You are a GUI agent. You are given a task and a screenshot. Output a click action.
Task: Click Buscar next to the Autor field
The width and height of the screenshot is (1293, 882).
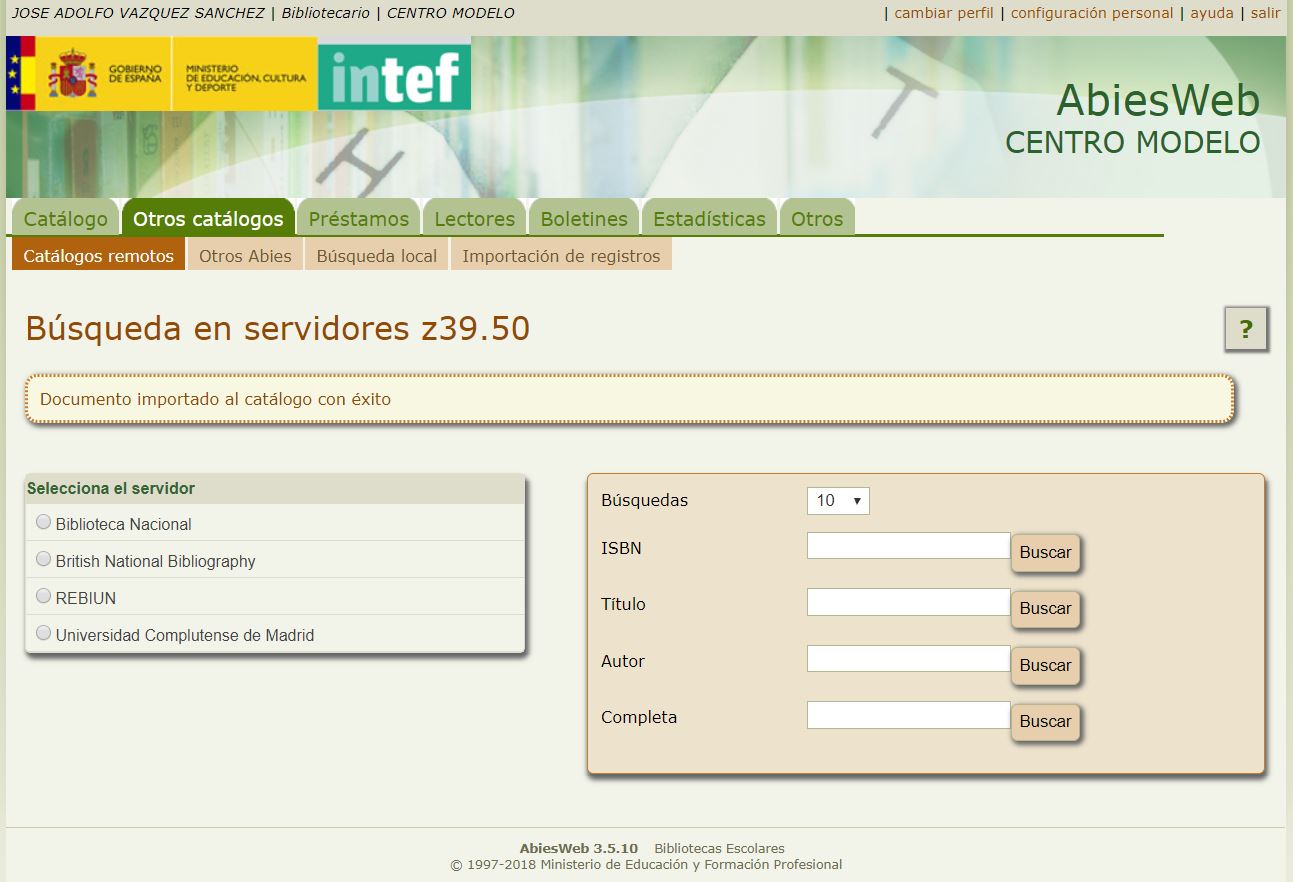coord(1046,665)
